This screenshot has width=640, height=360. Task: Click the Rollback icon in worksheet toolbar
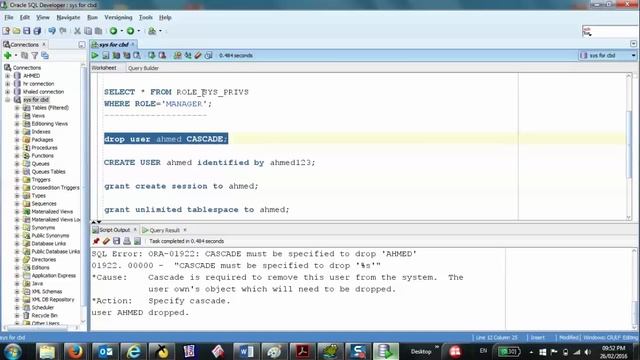pyautogui.click(x=162, y=56)
